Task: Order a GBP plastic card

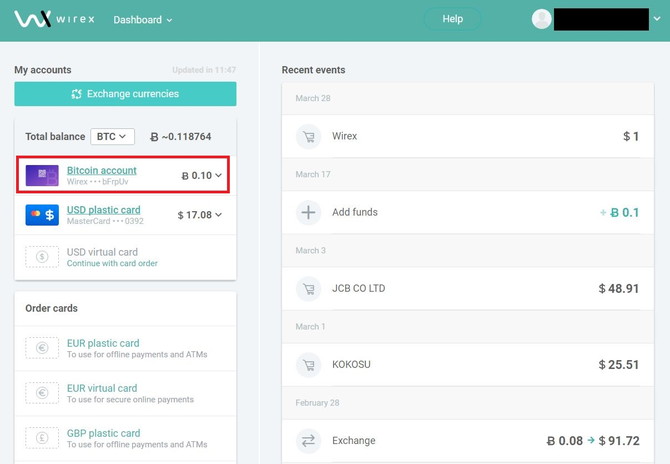Action: pyautogui.click(x=103, y=433)
